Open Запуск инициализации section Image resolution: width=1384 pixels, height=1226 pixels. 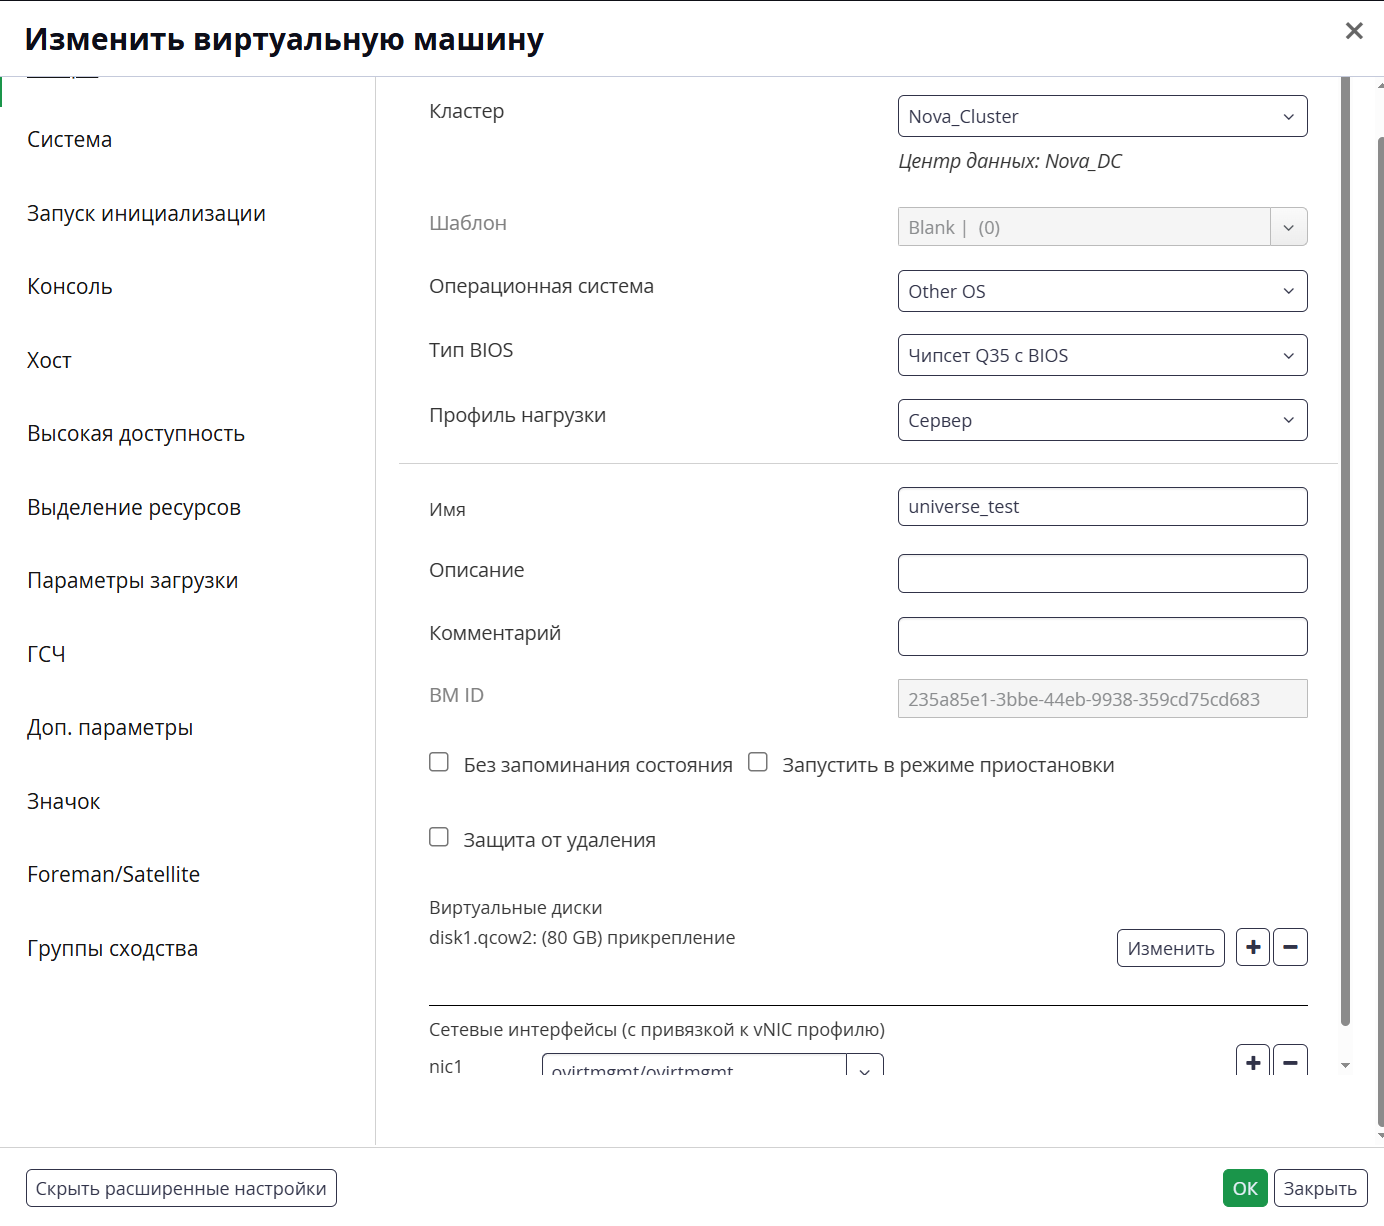click(x=146, y=213)
